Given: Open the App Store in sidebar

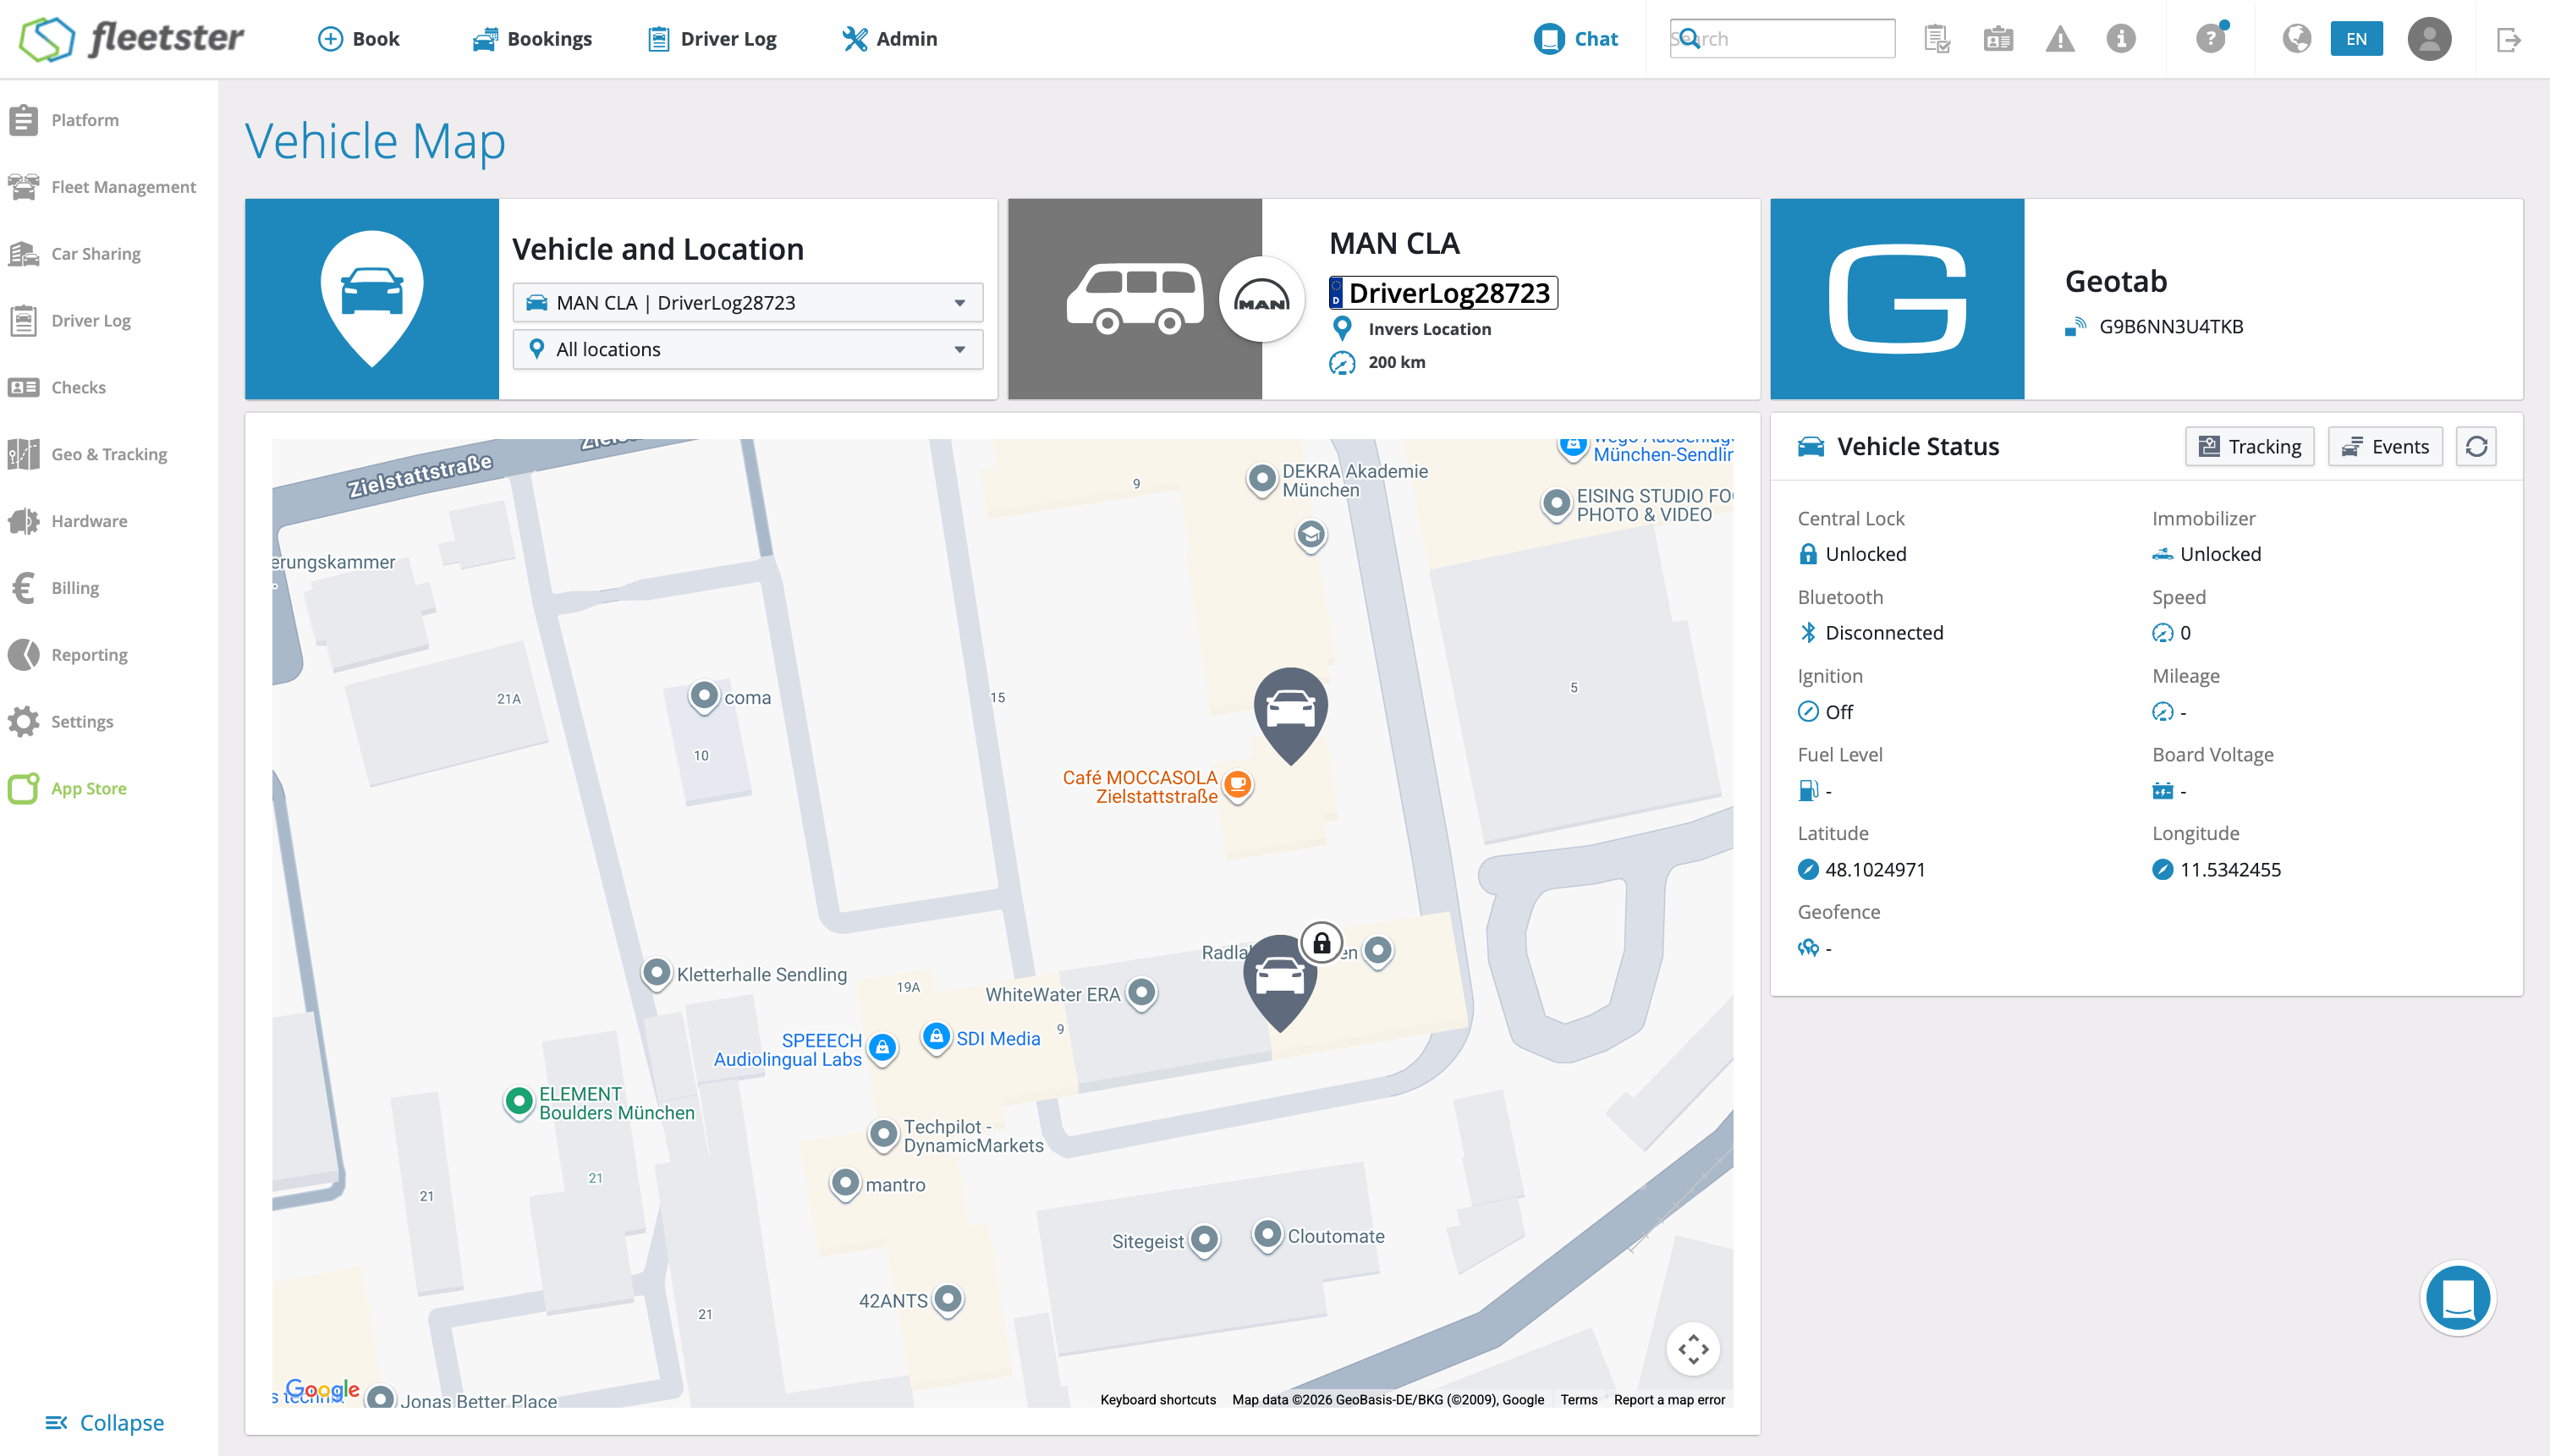Looking at the screenshot, I should pos(68,788).
